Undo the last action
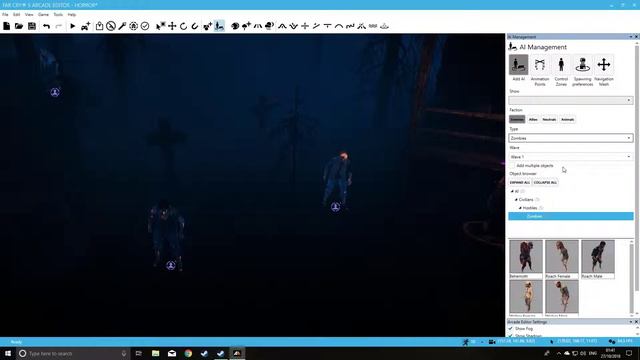Image resolution: width=640 pixels, height=360 pixels. [46, 26]
